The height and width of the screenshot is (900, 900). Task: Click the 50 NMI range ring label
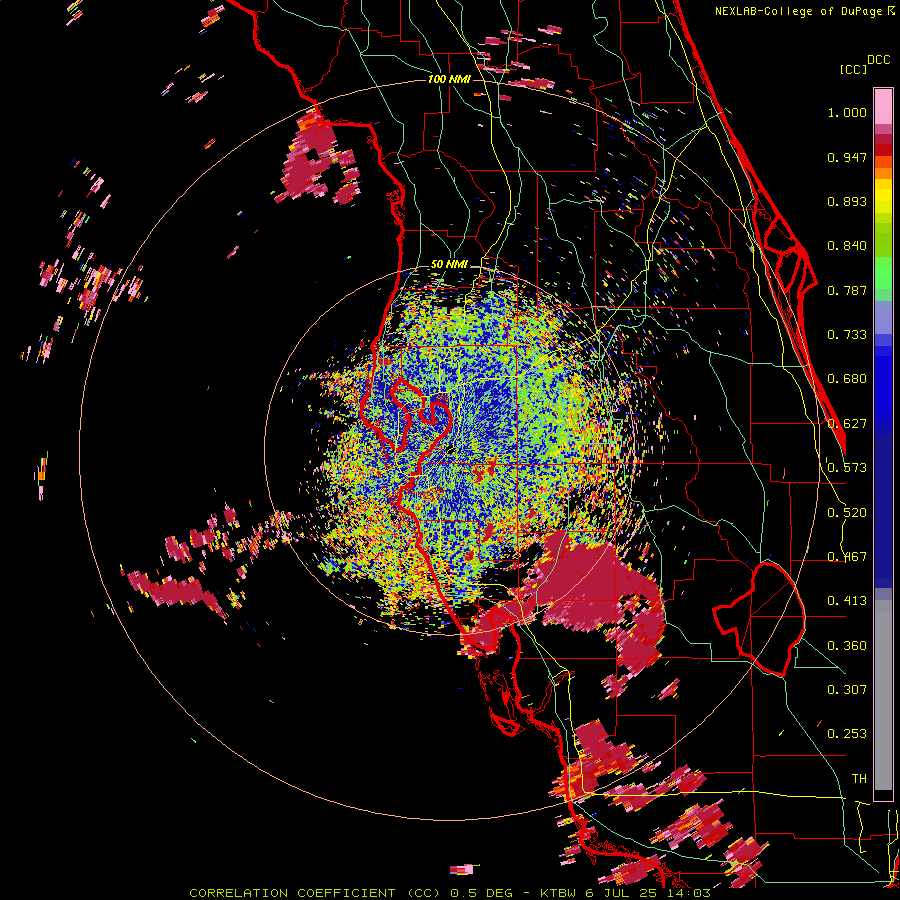click(x=449, y=265)
